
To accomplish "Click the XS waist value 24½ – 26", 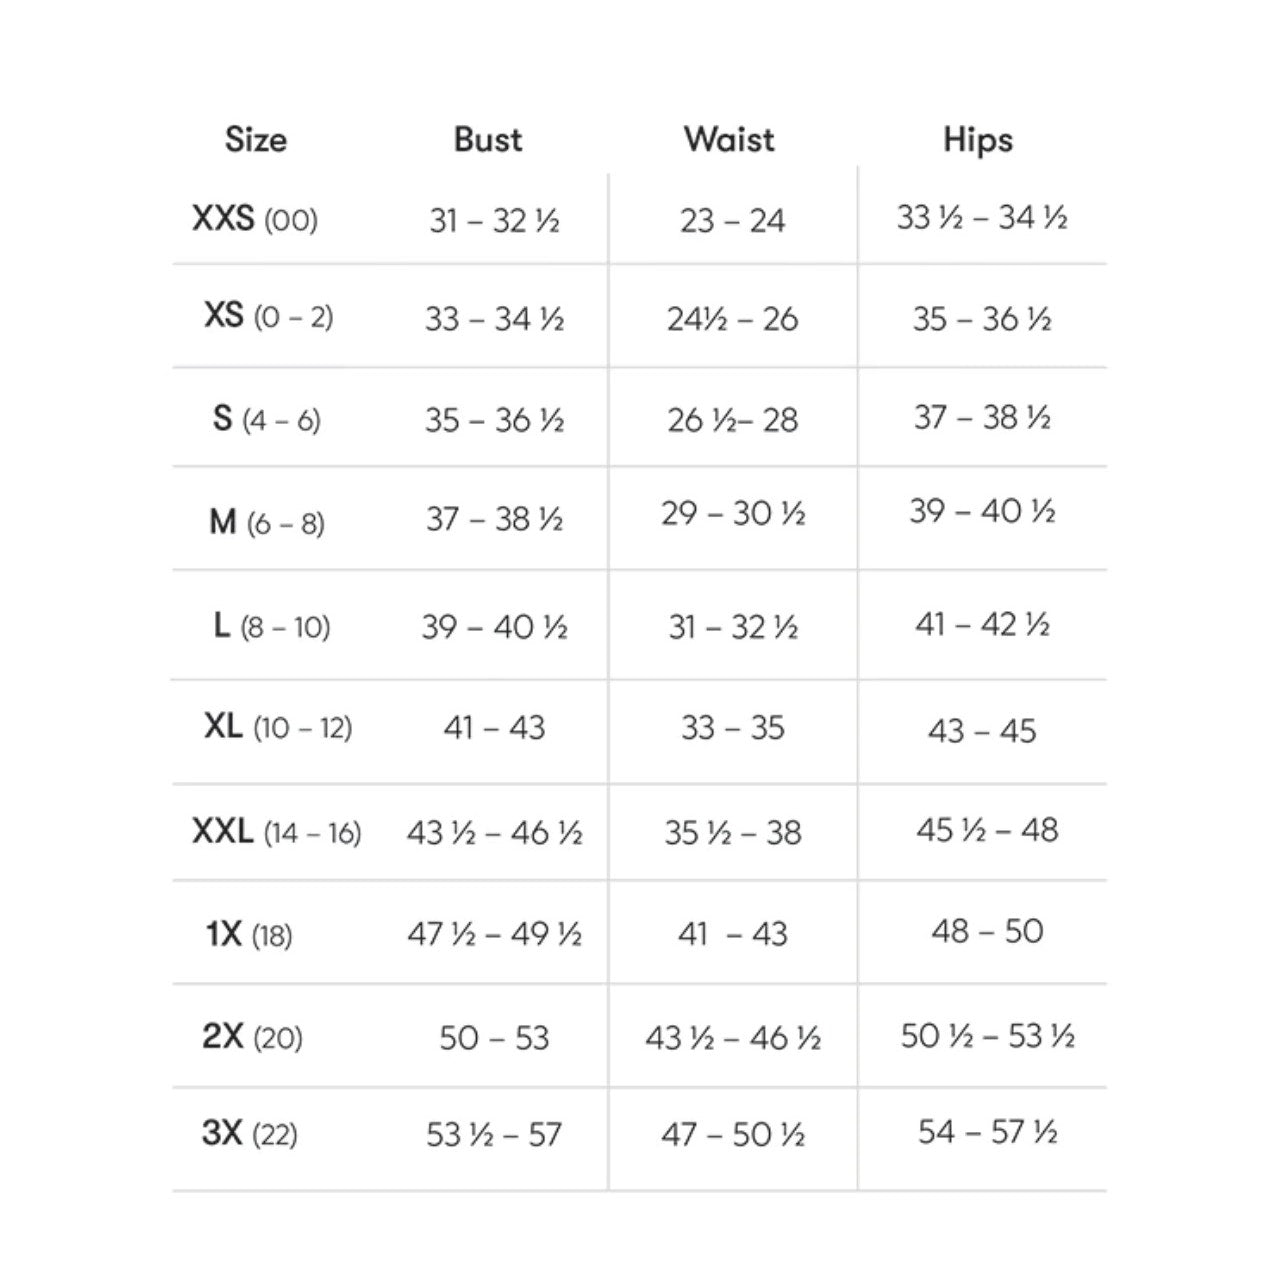I will pos(732,319).
